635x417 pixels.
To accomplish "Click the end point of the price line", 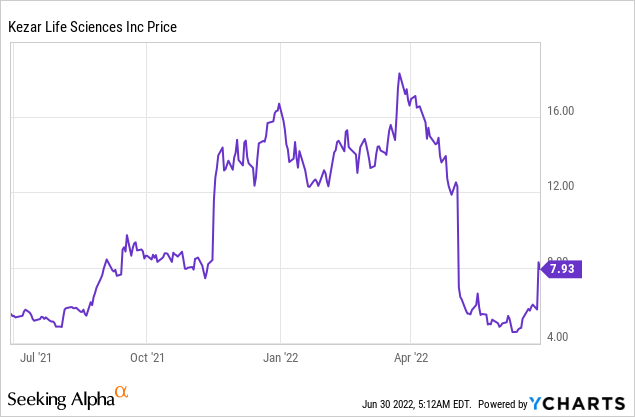I will pos(539,264).
